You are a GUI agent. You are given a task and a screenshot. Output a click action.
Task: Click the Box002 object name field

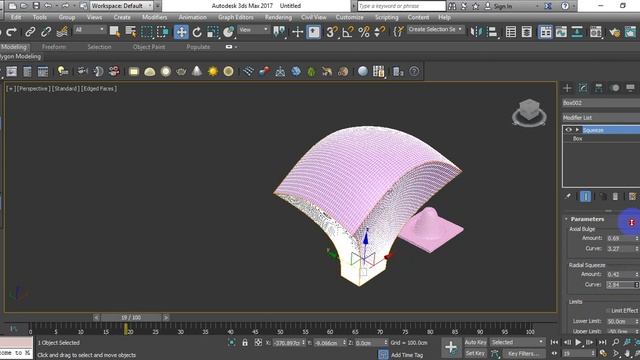pyautogui.click(x=601, y=103)
